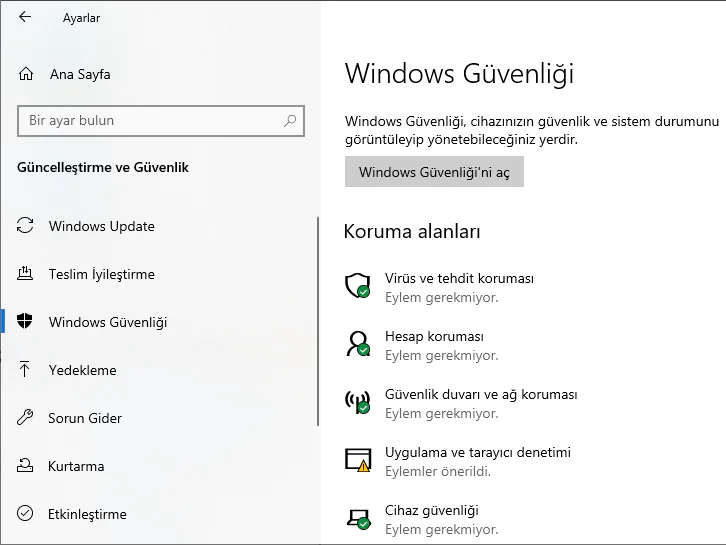Open Cihaz güvenliği

432,511
